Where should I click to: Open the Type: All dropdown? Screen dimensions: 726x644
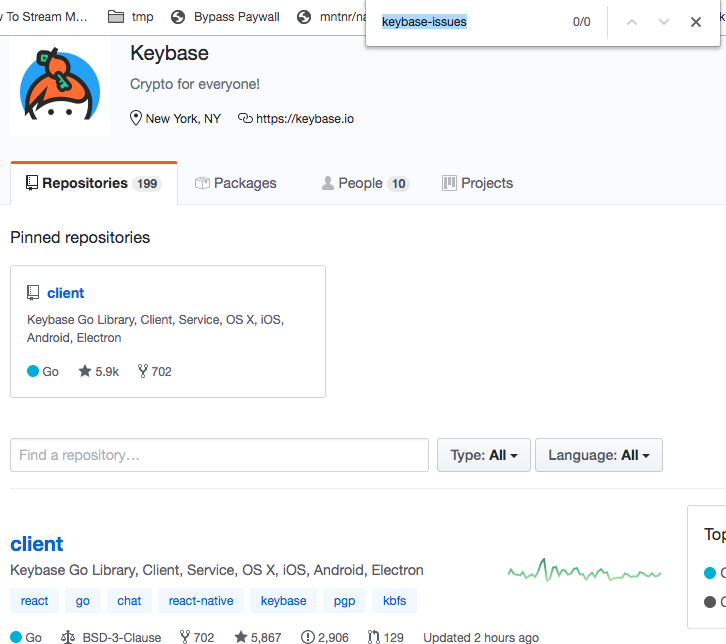pyautogui.click(x=483, y=455)
